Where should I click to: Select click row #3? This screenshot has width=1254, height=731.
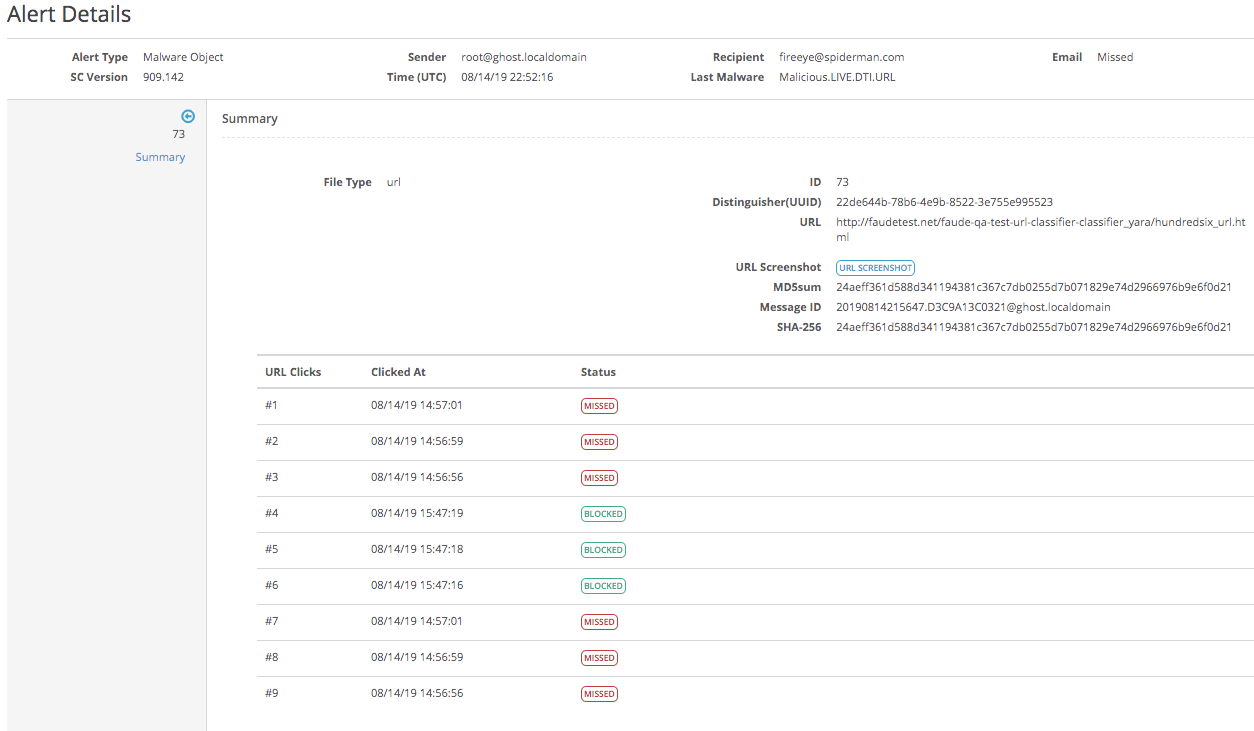755,478
